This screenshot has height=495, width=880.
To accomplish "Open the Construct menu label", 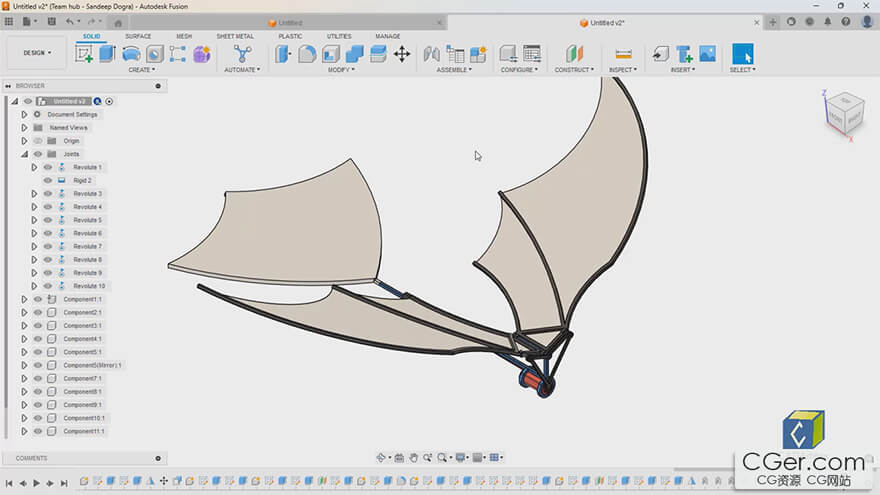I will 574,70.
